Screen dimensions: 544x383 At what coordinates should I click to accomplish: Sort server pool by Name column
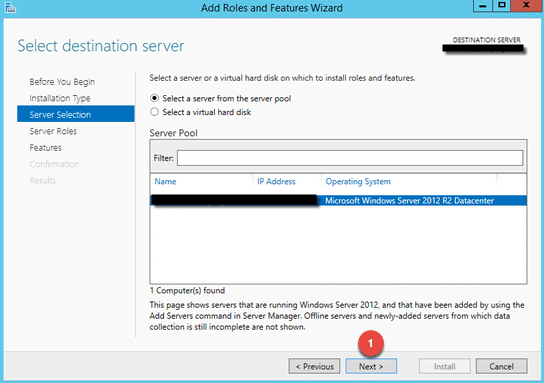point(165,181)
